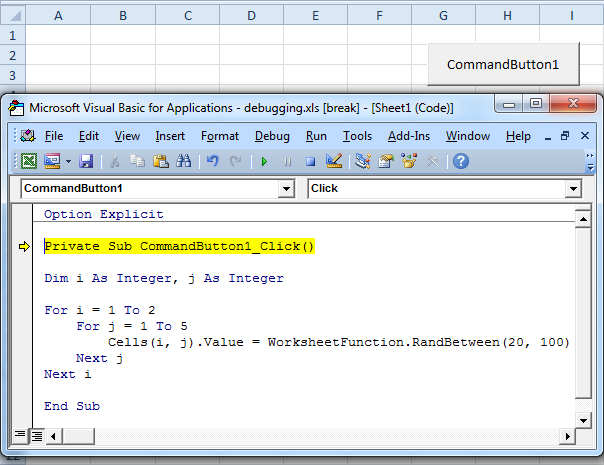Open the Properties Window icon
Screen dimensions: 604x465
[x=386, y=161]
